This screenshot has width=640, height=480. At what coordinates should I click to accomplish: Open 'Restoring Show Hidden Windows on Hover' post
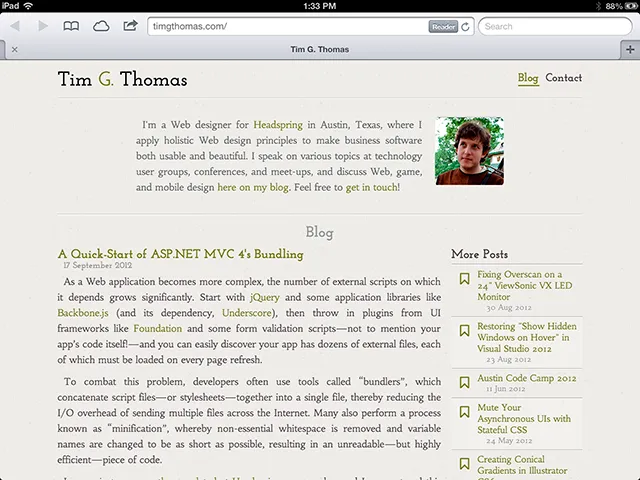coord(527,337)
